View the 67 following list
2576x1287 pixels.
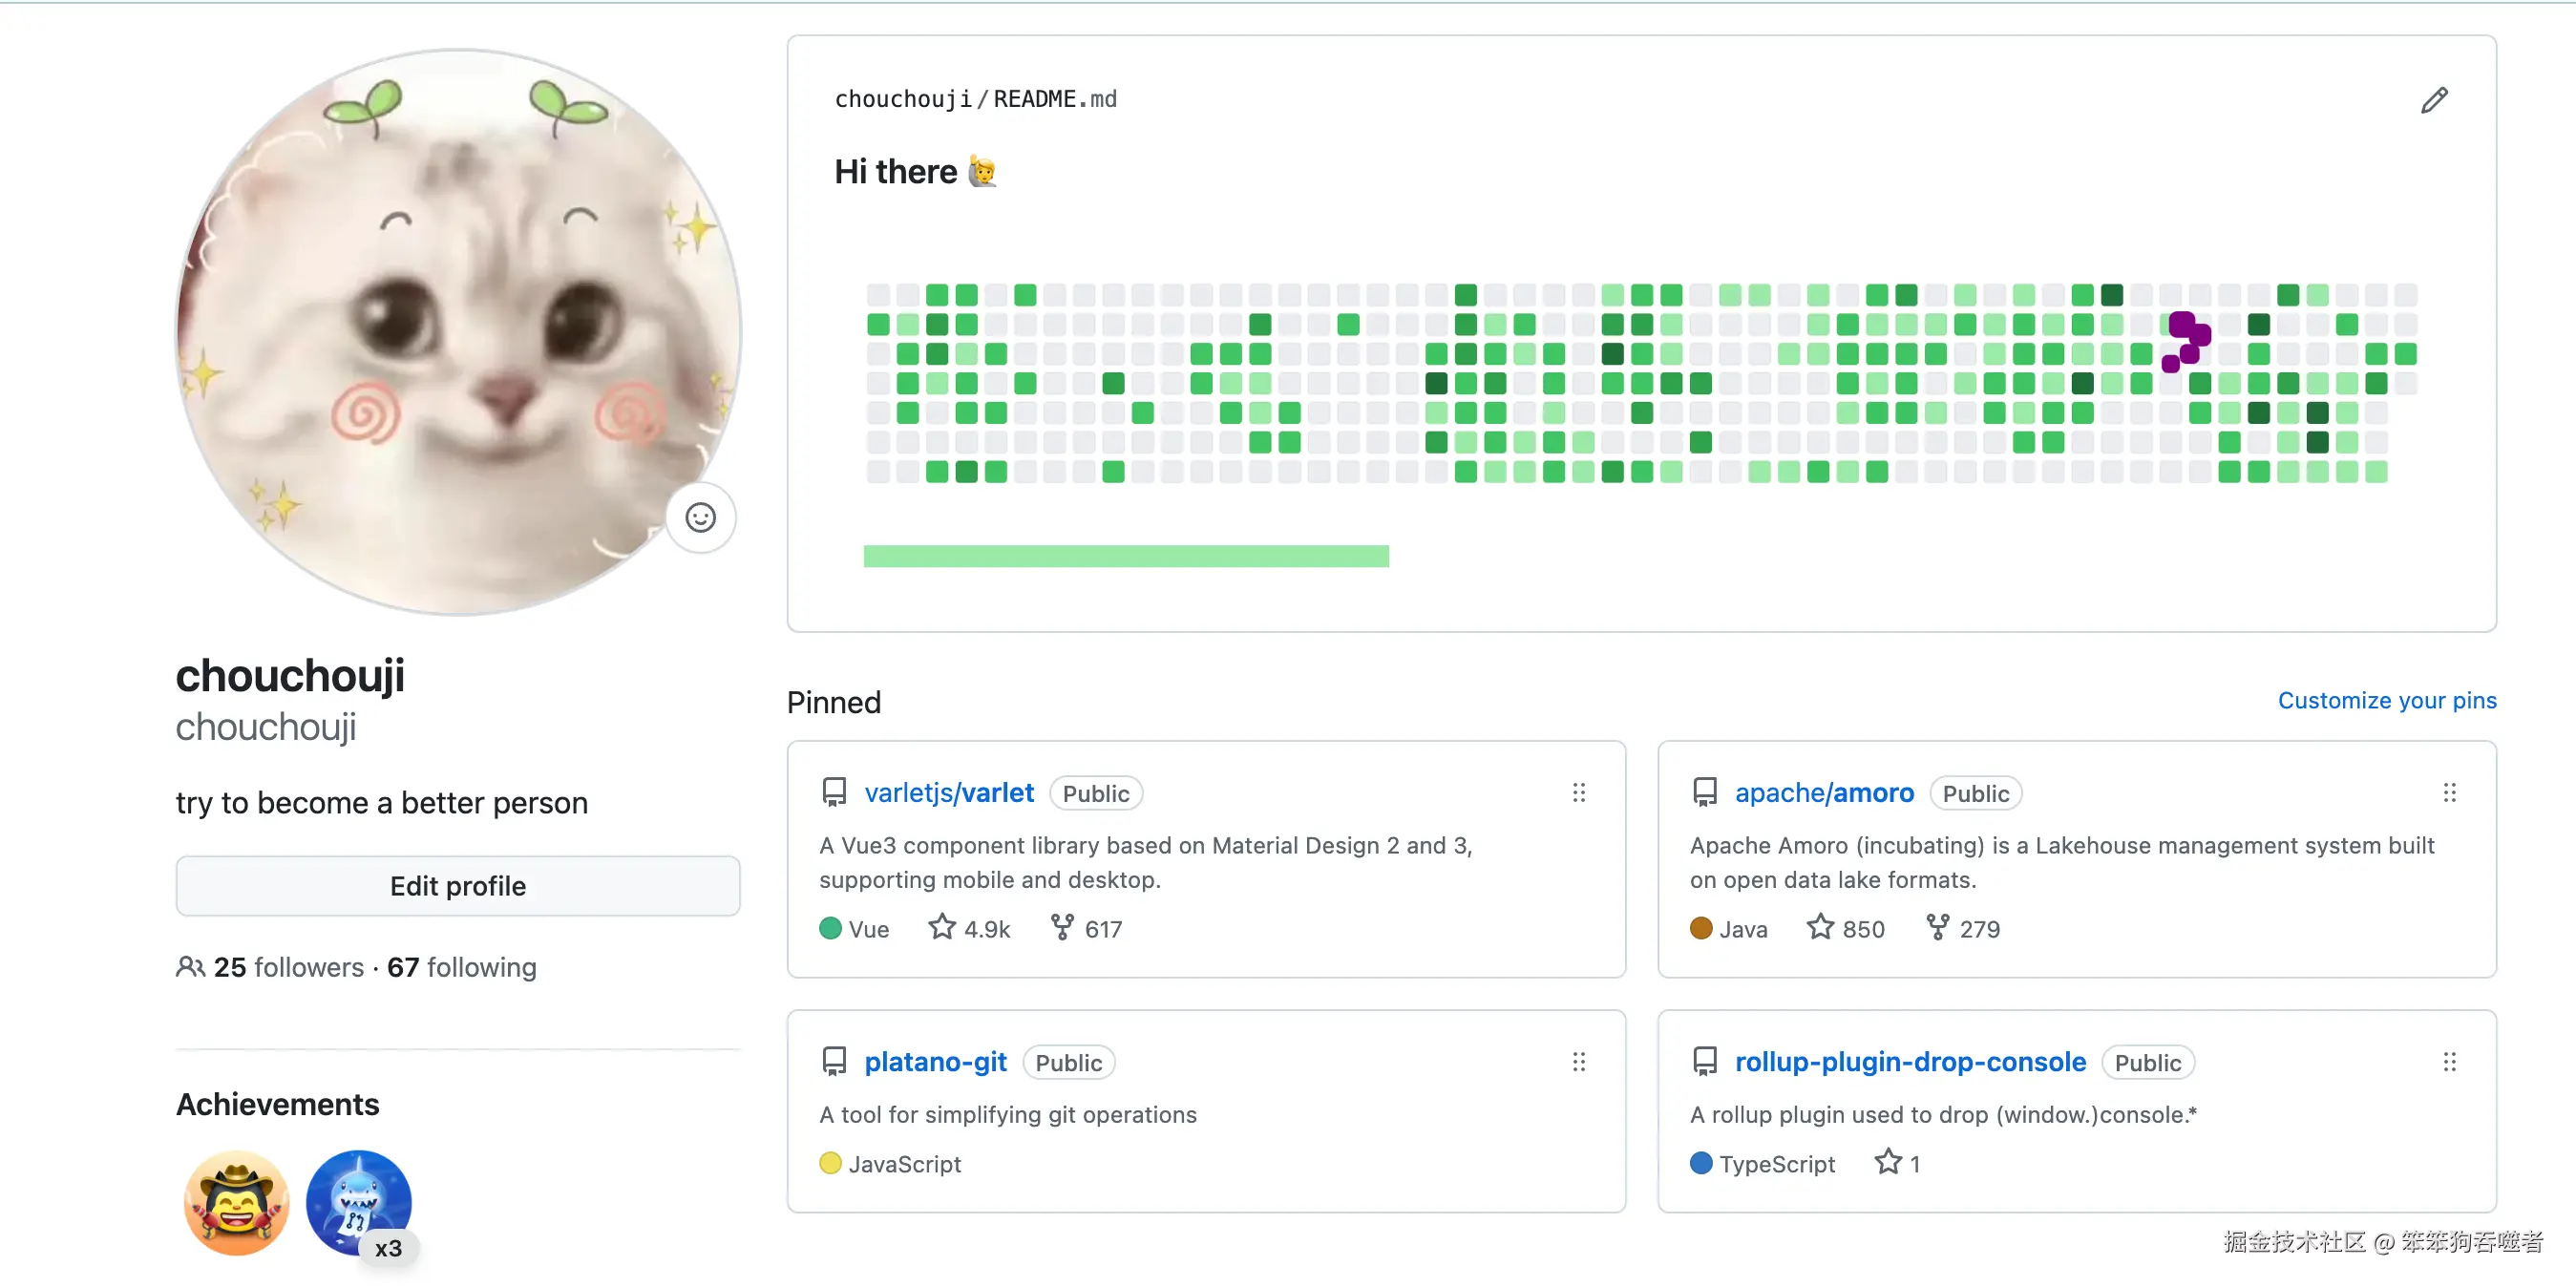tap(462, 967)
